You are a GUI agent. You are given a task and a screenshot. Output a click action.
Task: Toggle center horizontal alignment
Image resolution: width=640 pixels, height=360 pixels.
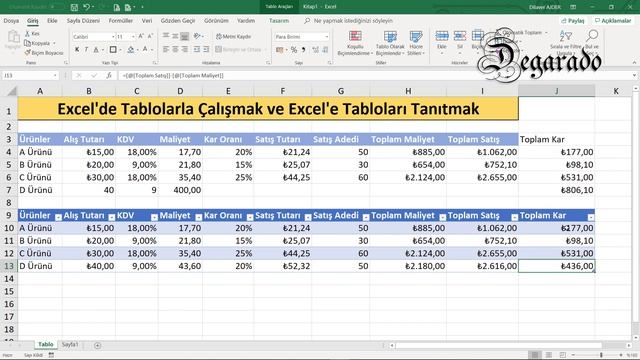pyautogui.click(x=175, y=49)
